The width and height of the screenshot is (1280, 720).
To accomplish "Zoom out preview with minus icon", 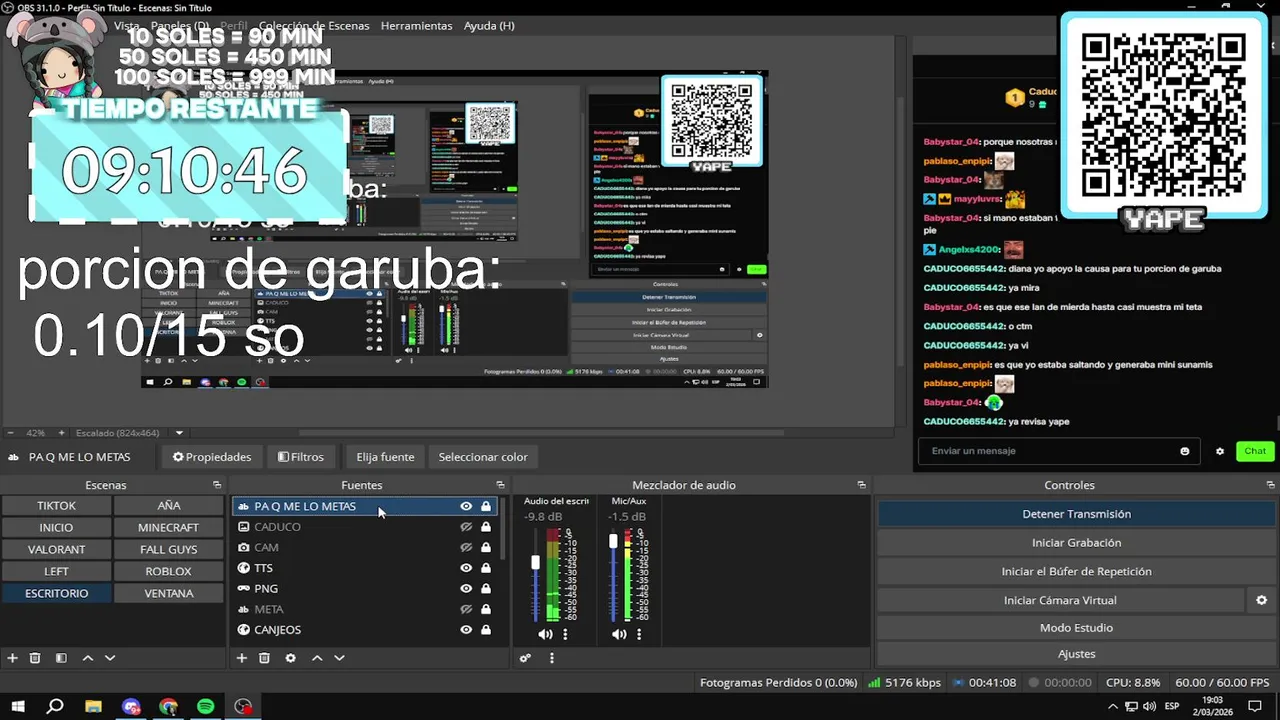I will [x=10, y=433].
